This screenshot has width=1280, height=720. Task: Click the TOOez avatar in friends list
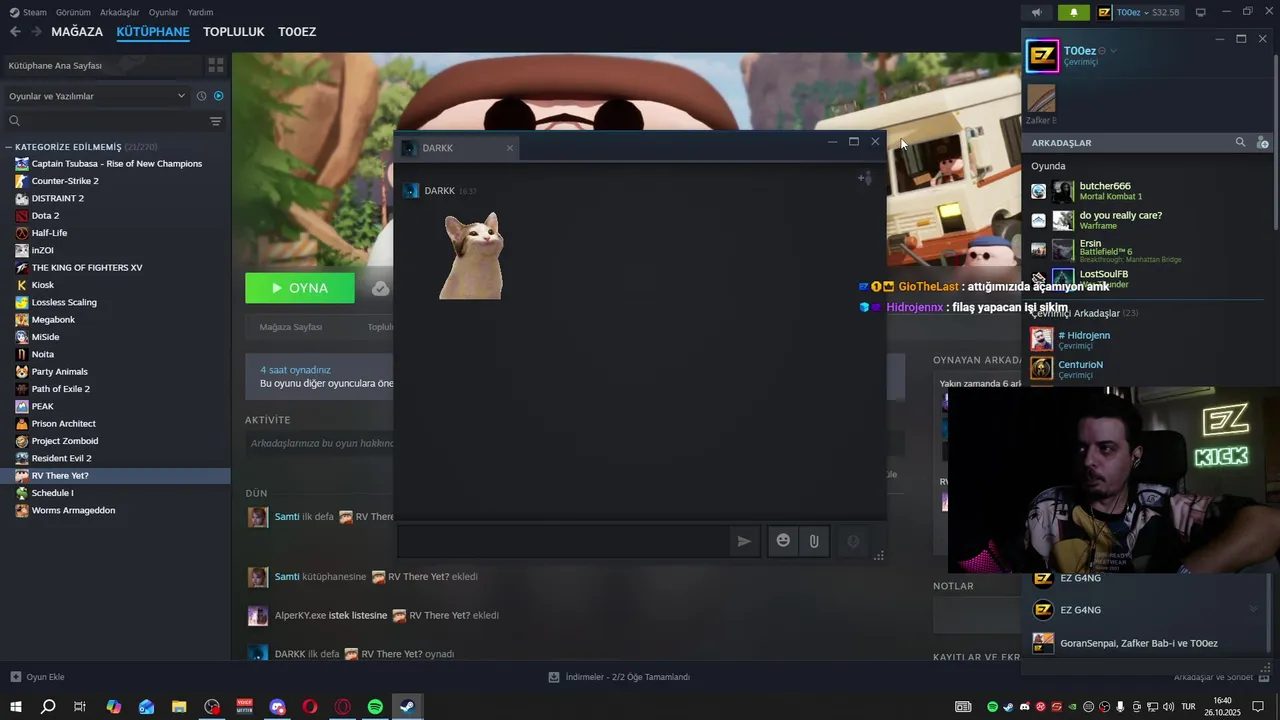click(1042, 56)
